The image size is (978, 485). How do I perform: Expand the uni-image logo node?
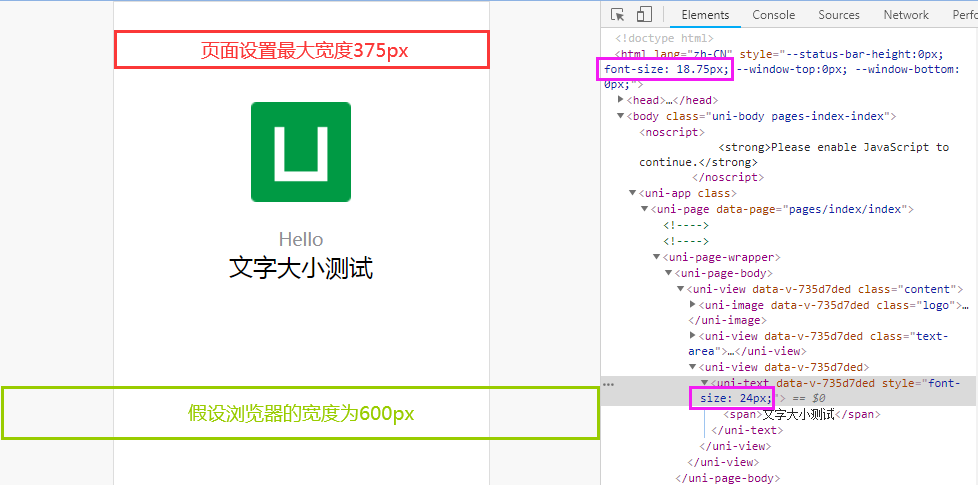pyautogui.click(x=692, y=305)
